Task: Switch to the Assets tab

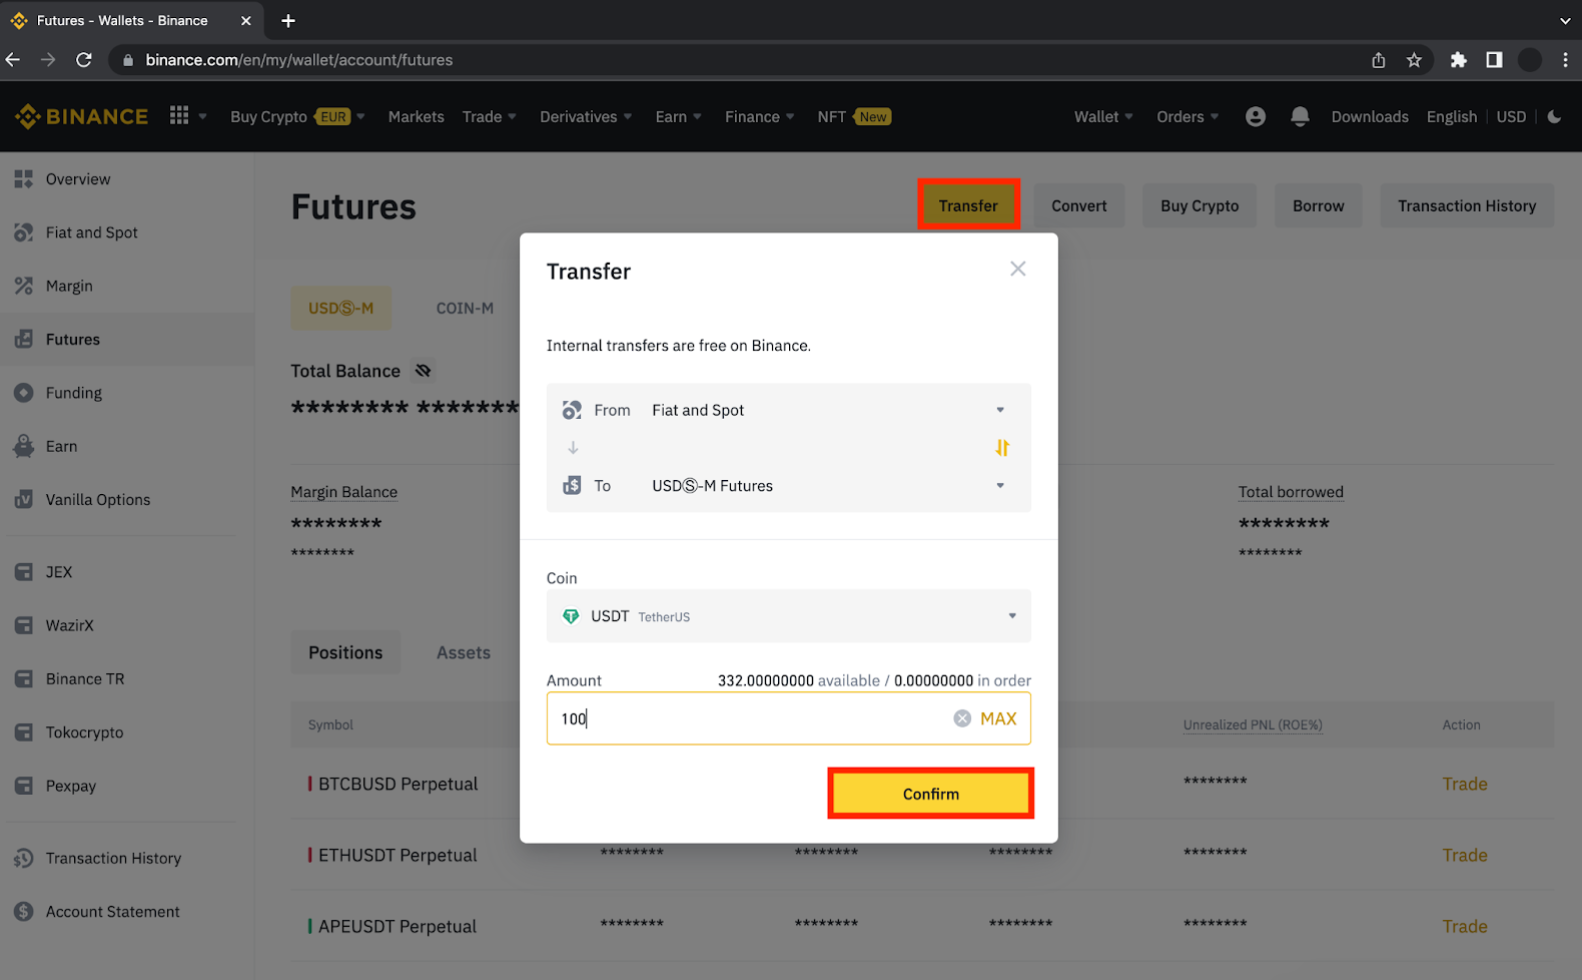Action: [463, 653]
